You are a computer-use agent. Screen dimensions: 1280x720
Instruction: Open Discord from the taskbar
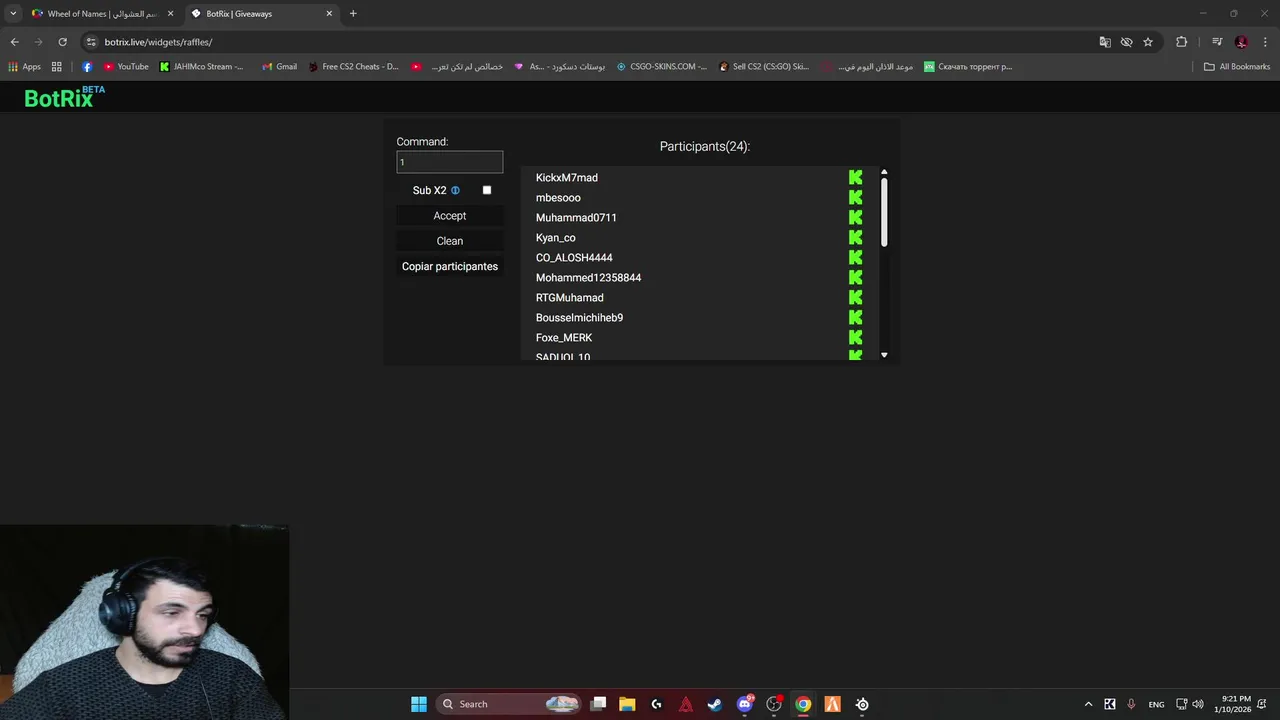(x=744, y=704)
